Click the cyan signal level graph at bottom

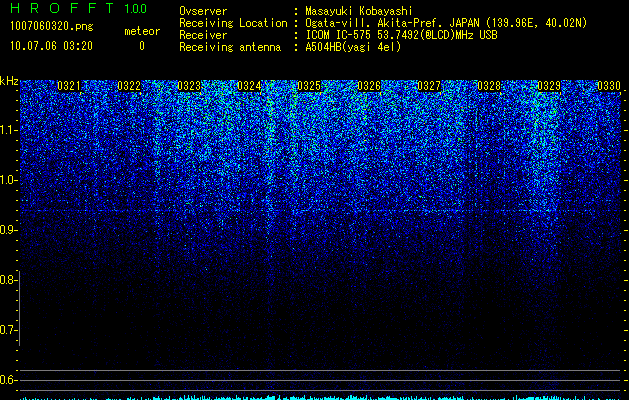click(x=321, y=398)
